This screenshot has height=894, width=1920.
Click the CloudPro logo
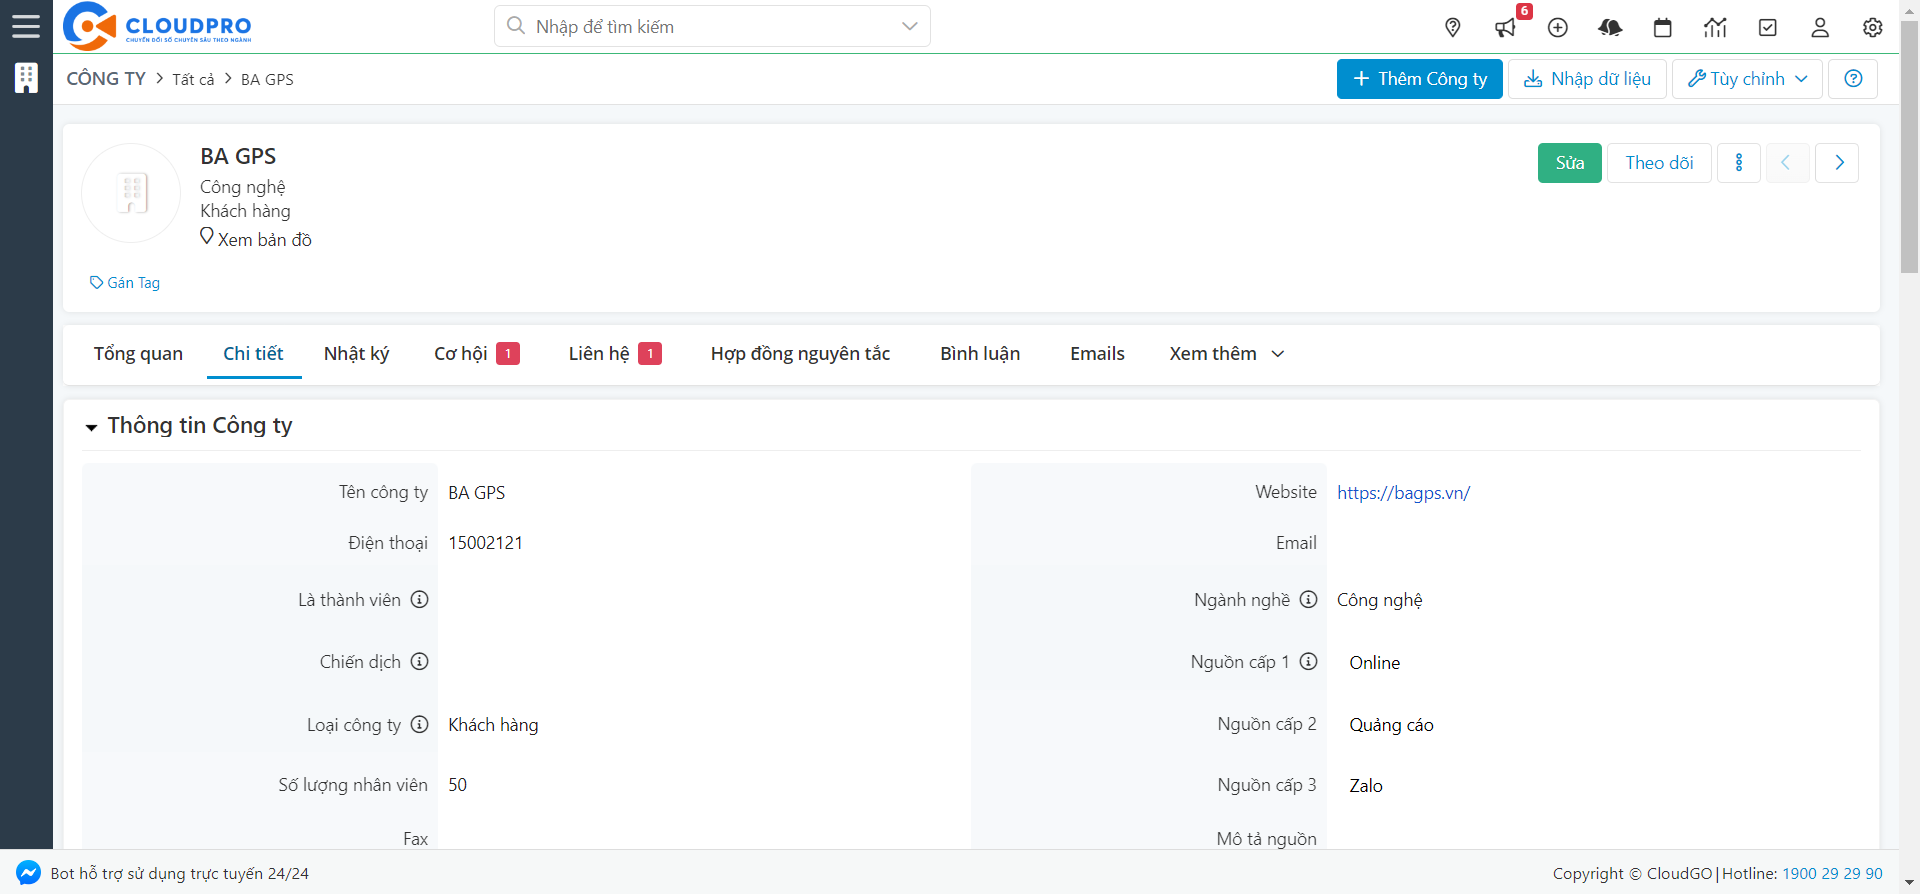(x=157, y=26)
